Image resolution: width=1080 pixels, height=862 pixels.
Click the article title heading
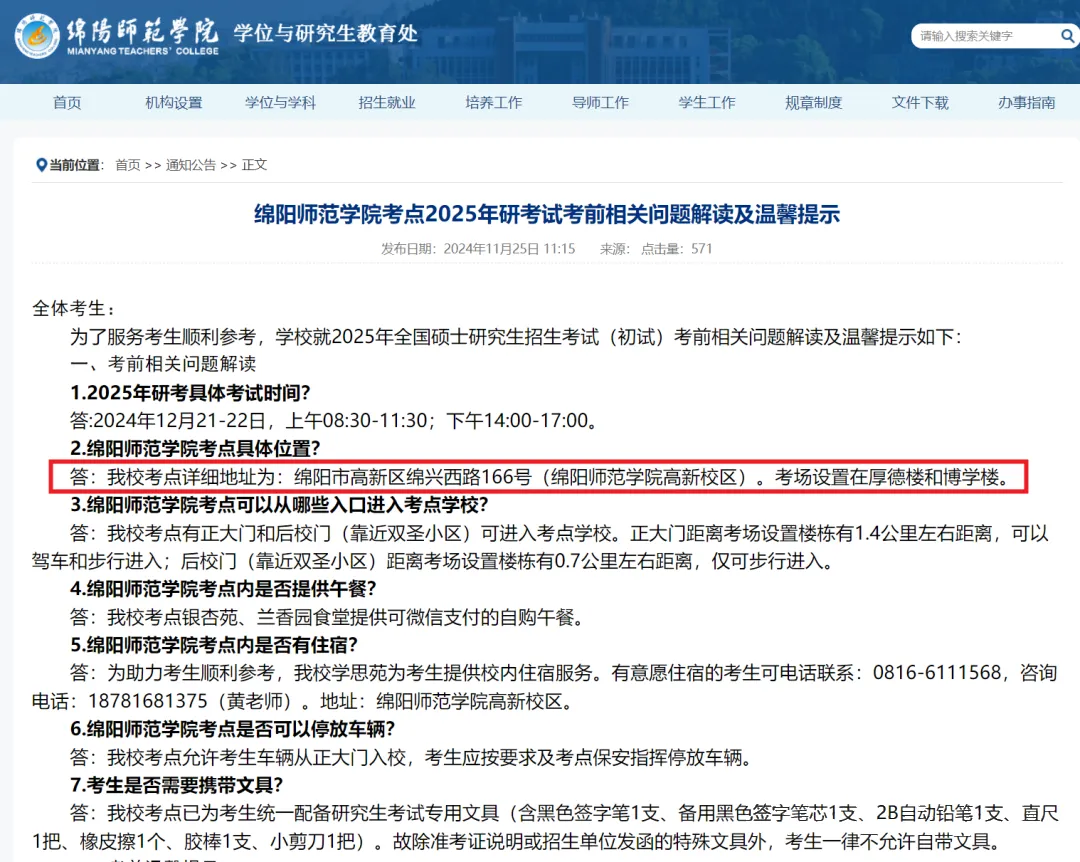pyautogui.click(x=546, y=214)
